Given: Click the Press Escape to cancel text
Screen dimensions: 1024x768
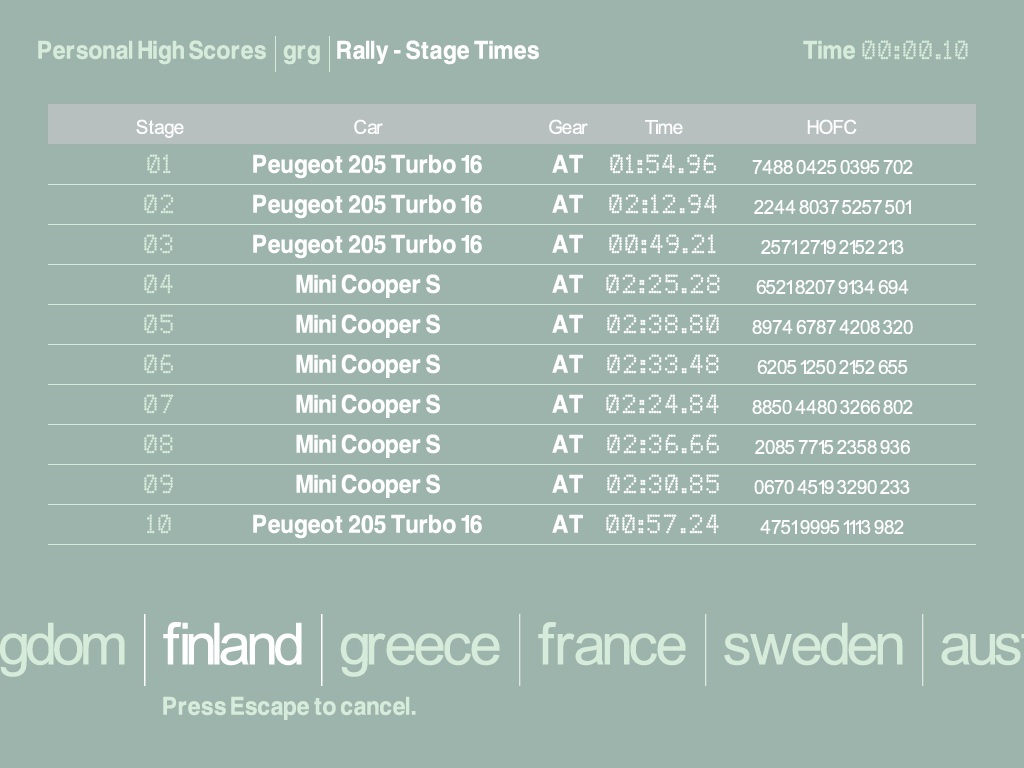Looking at the screenshot, I should point(289,707).
